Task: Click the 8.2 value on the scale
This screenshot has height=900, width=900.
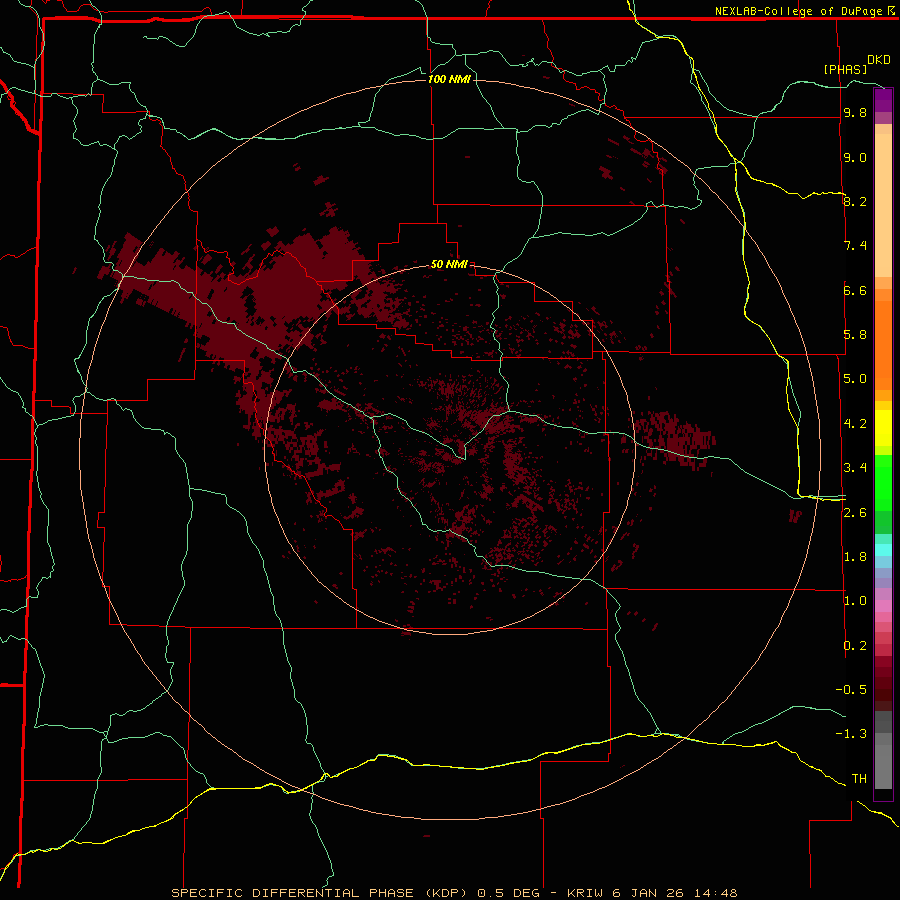Action: tap(855, 201)
